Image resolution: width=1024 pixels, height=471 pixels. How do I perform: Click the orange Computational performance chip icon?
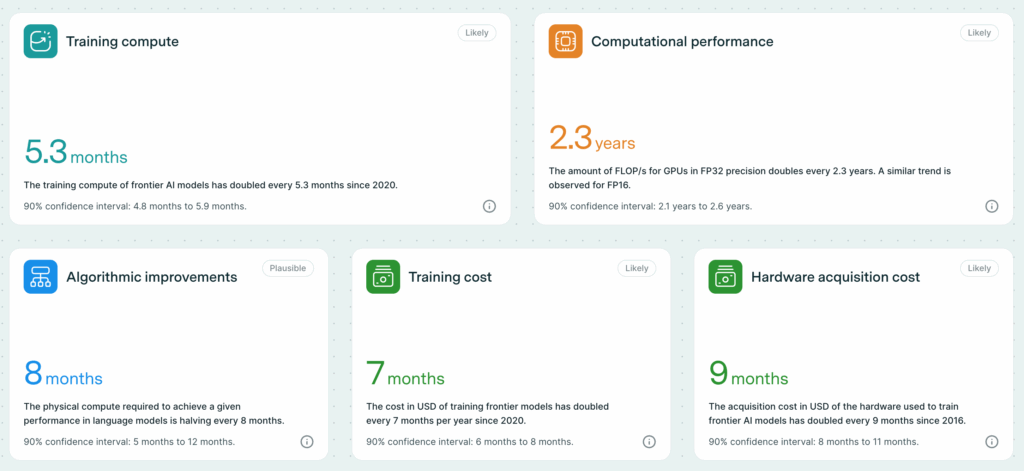(x=565, y=42)
